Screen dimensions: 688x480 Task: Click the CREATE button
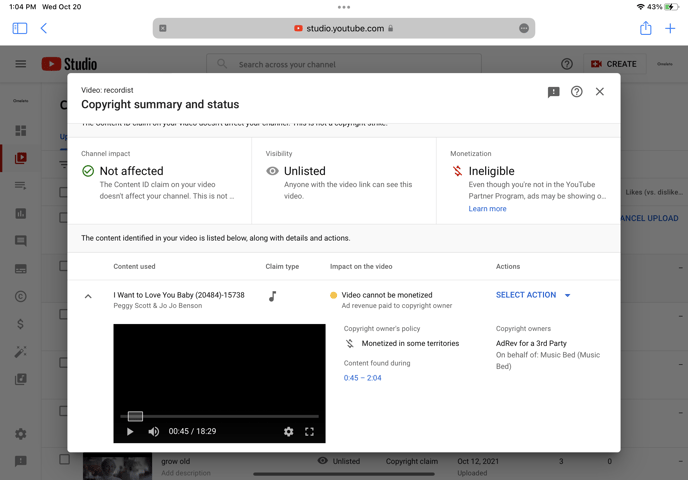click(613, 64)
